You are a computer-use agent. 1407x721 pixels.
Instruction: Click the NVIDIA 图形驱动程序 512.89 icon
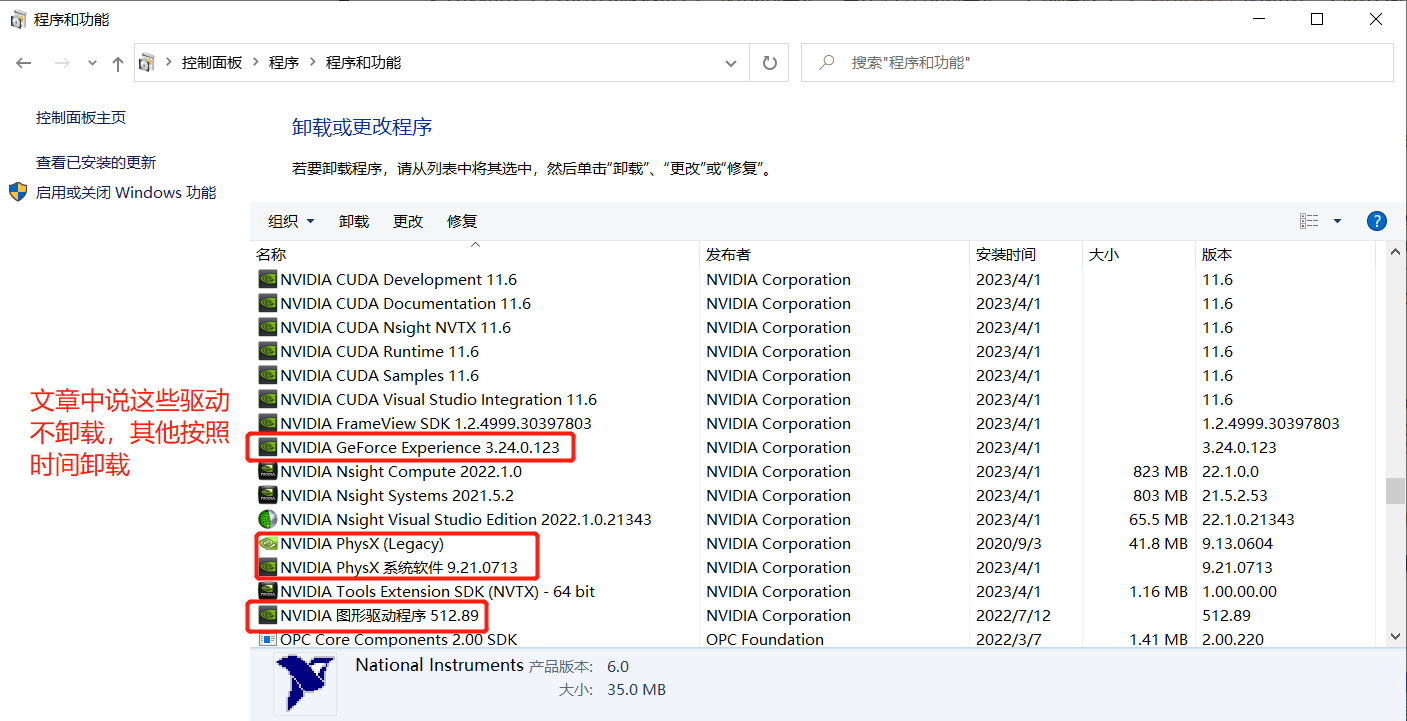(x=267, y=616)
